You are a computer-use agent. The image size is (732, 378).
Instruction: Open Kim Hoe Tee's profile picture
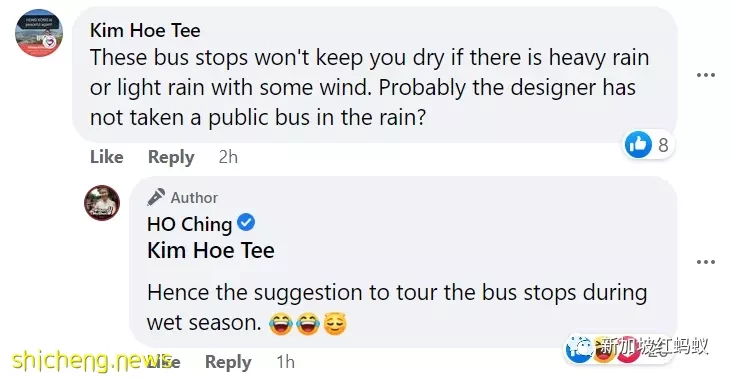click(39, 33)
